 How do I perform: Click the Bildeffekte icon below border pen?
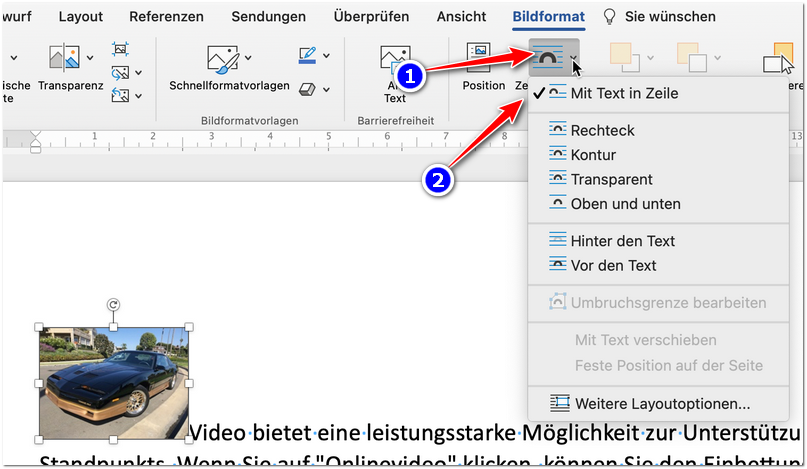(308, 89)
